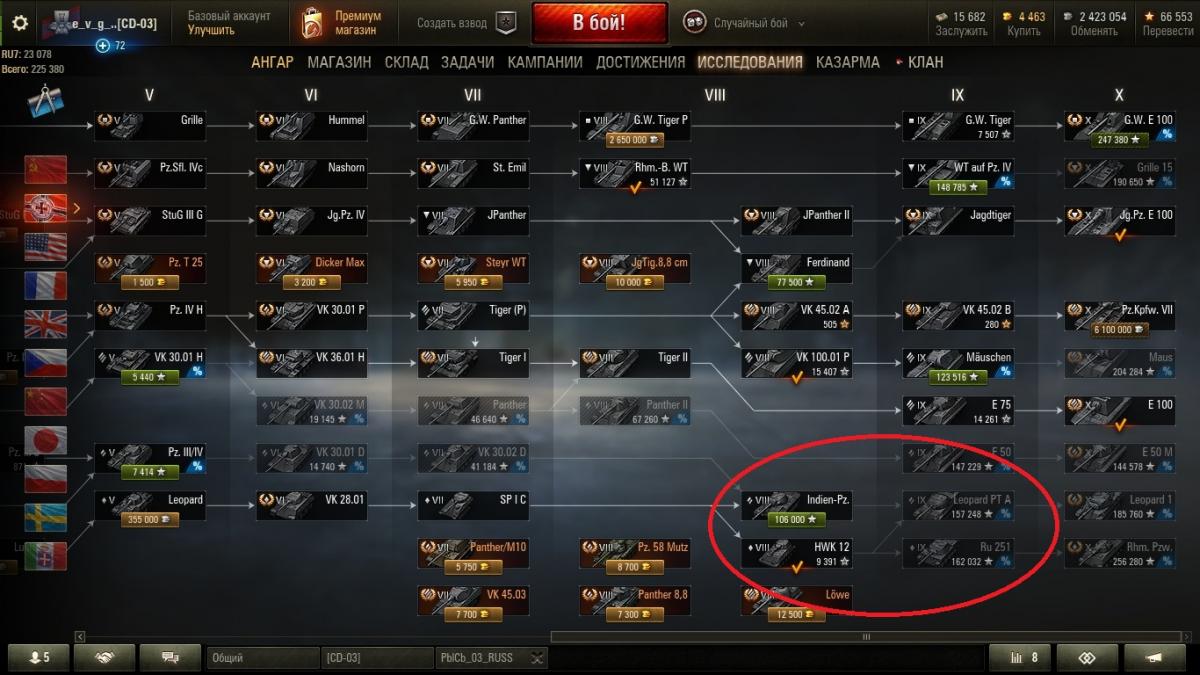Open the Достижения tab
The image size is (1200, 675).
point(640,62)
